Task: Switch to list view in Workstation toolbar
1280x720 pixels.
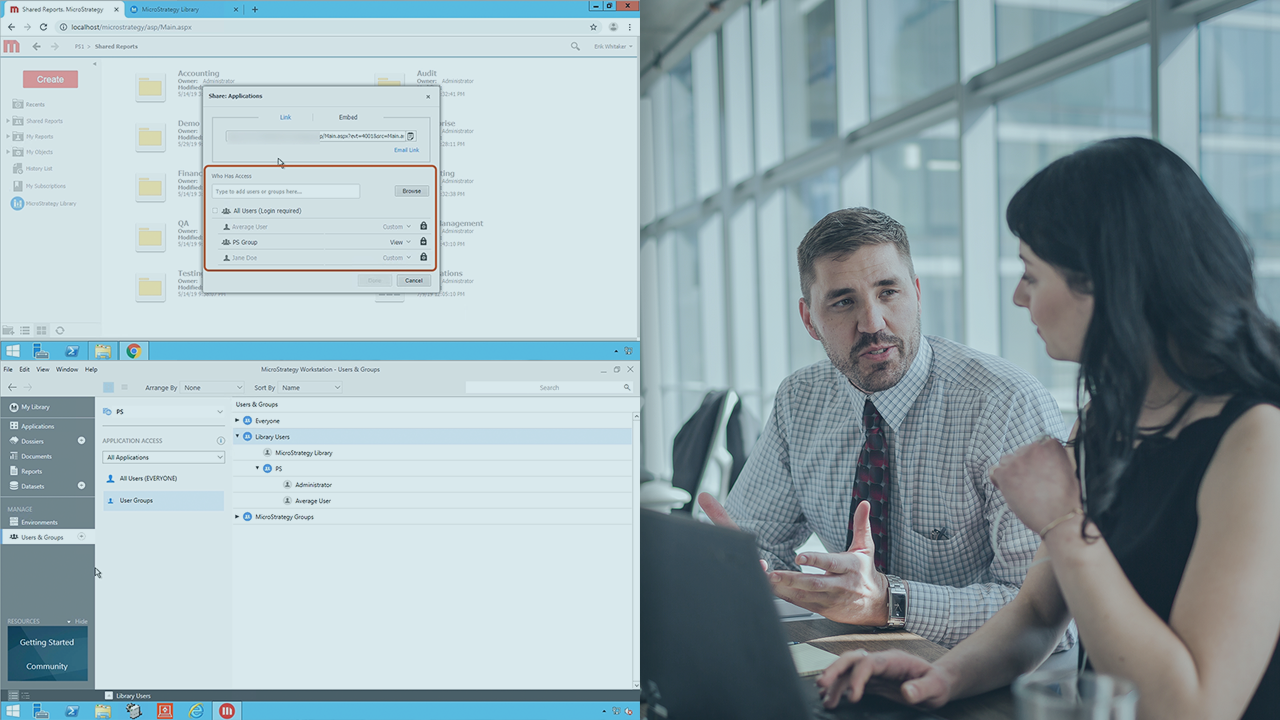Action: coord(125,387)
